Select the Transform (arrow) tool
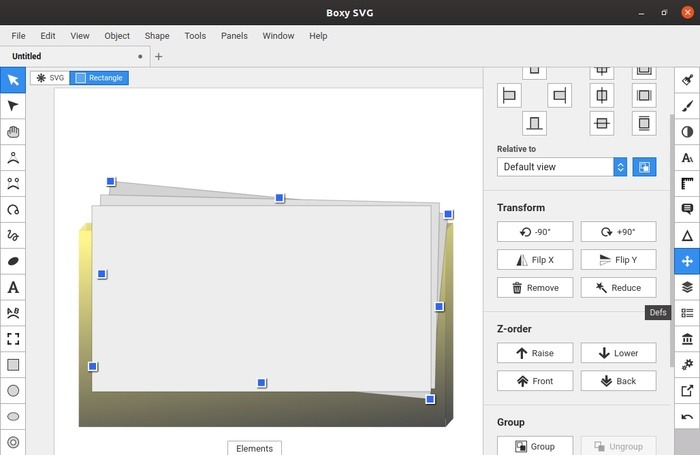 coord(13,80)
